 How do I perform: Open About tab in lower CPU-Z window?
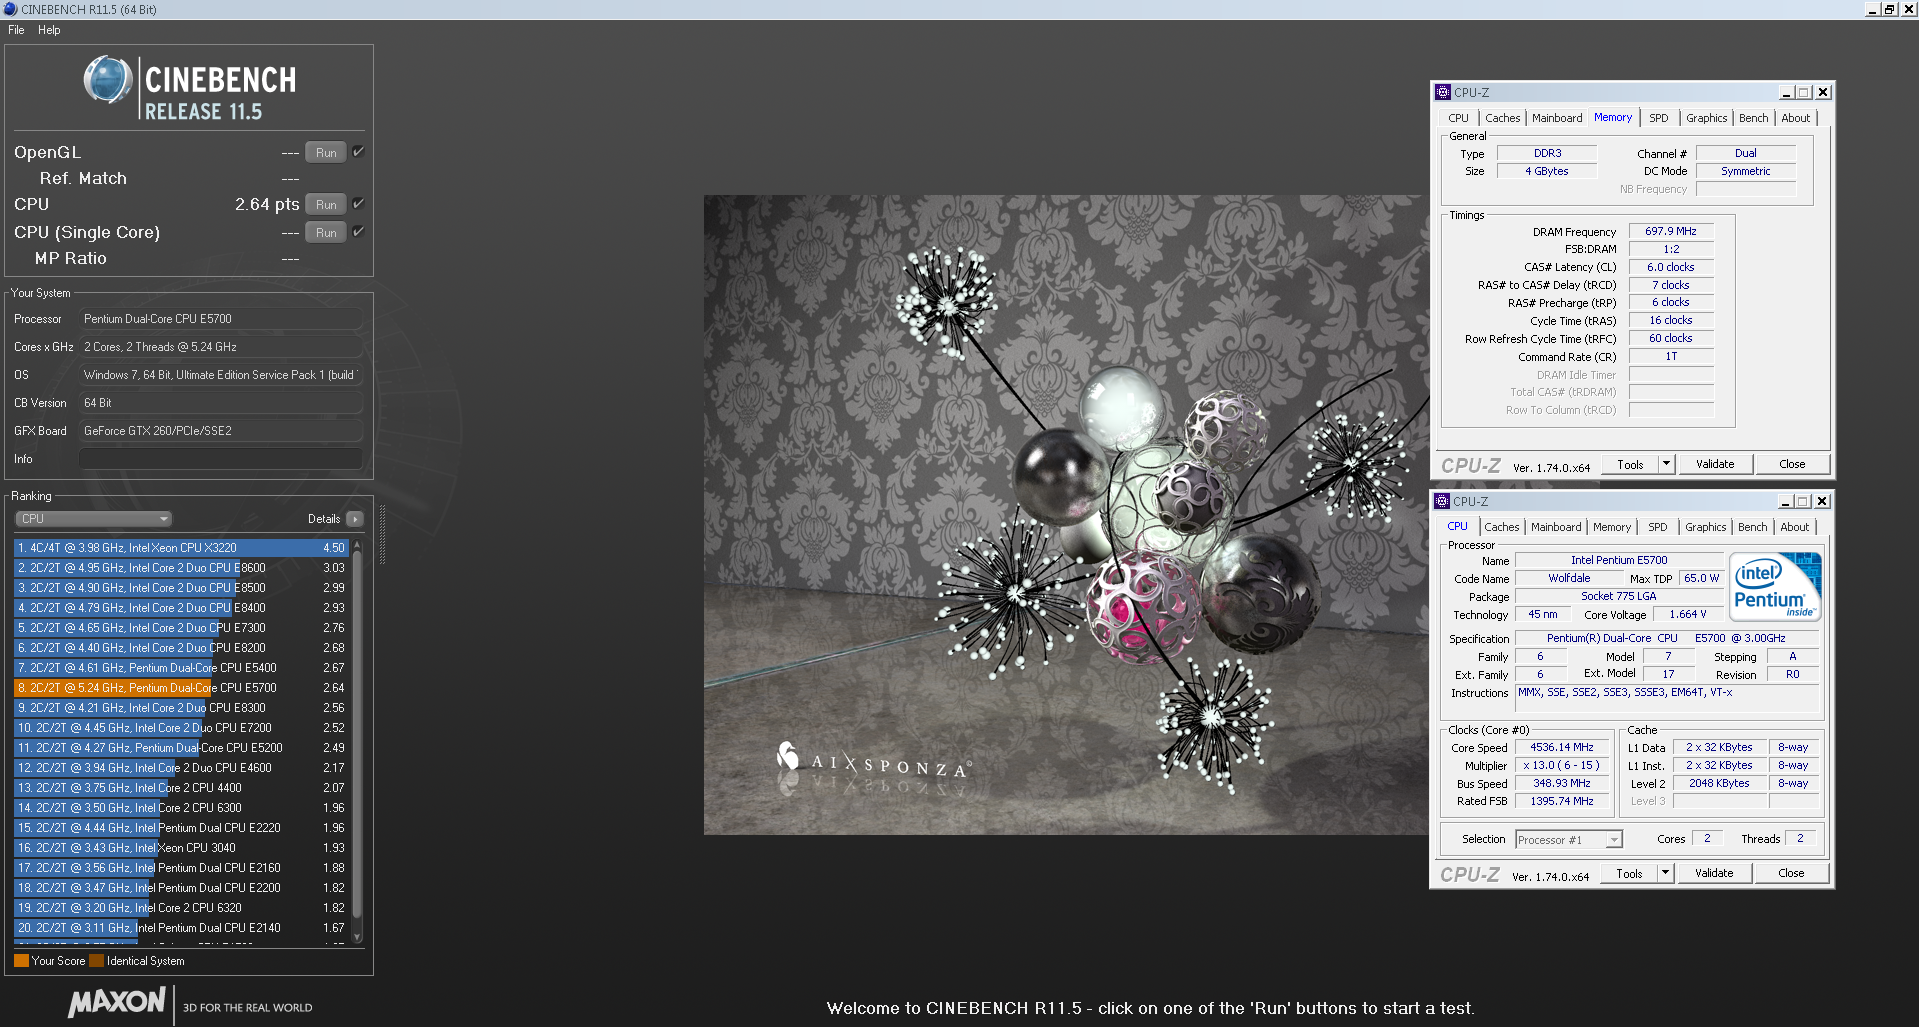point(1794,527)
